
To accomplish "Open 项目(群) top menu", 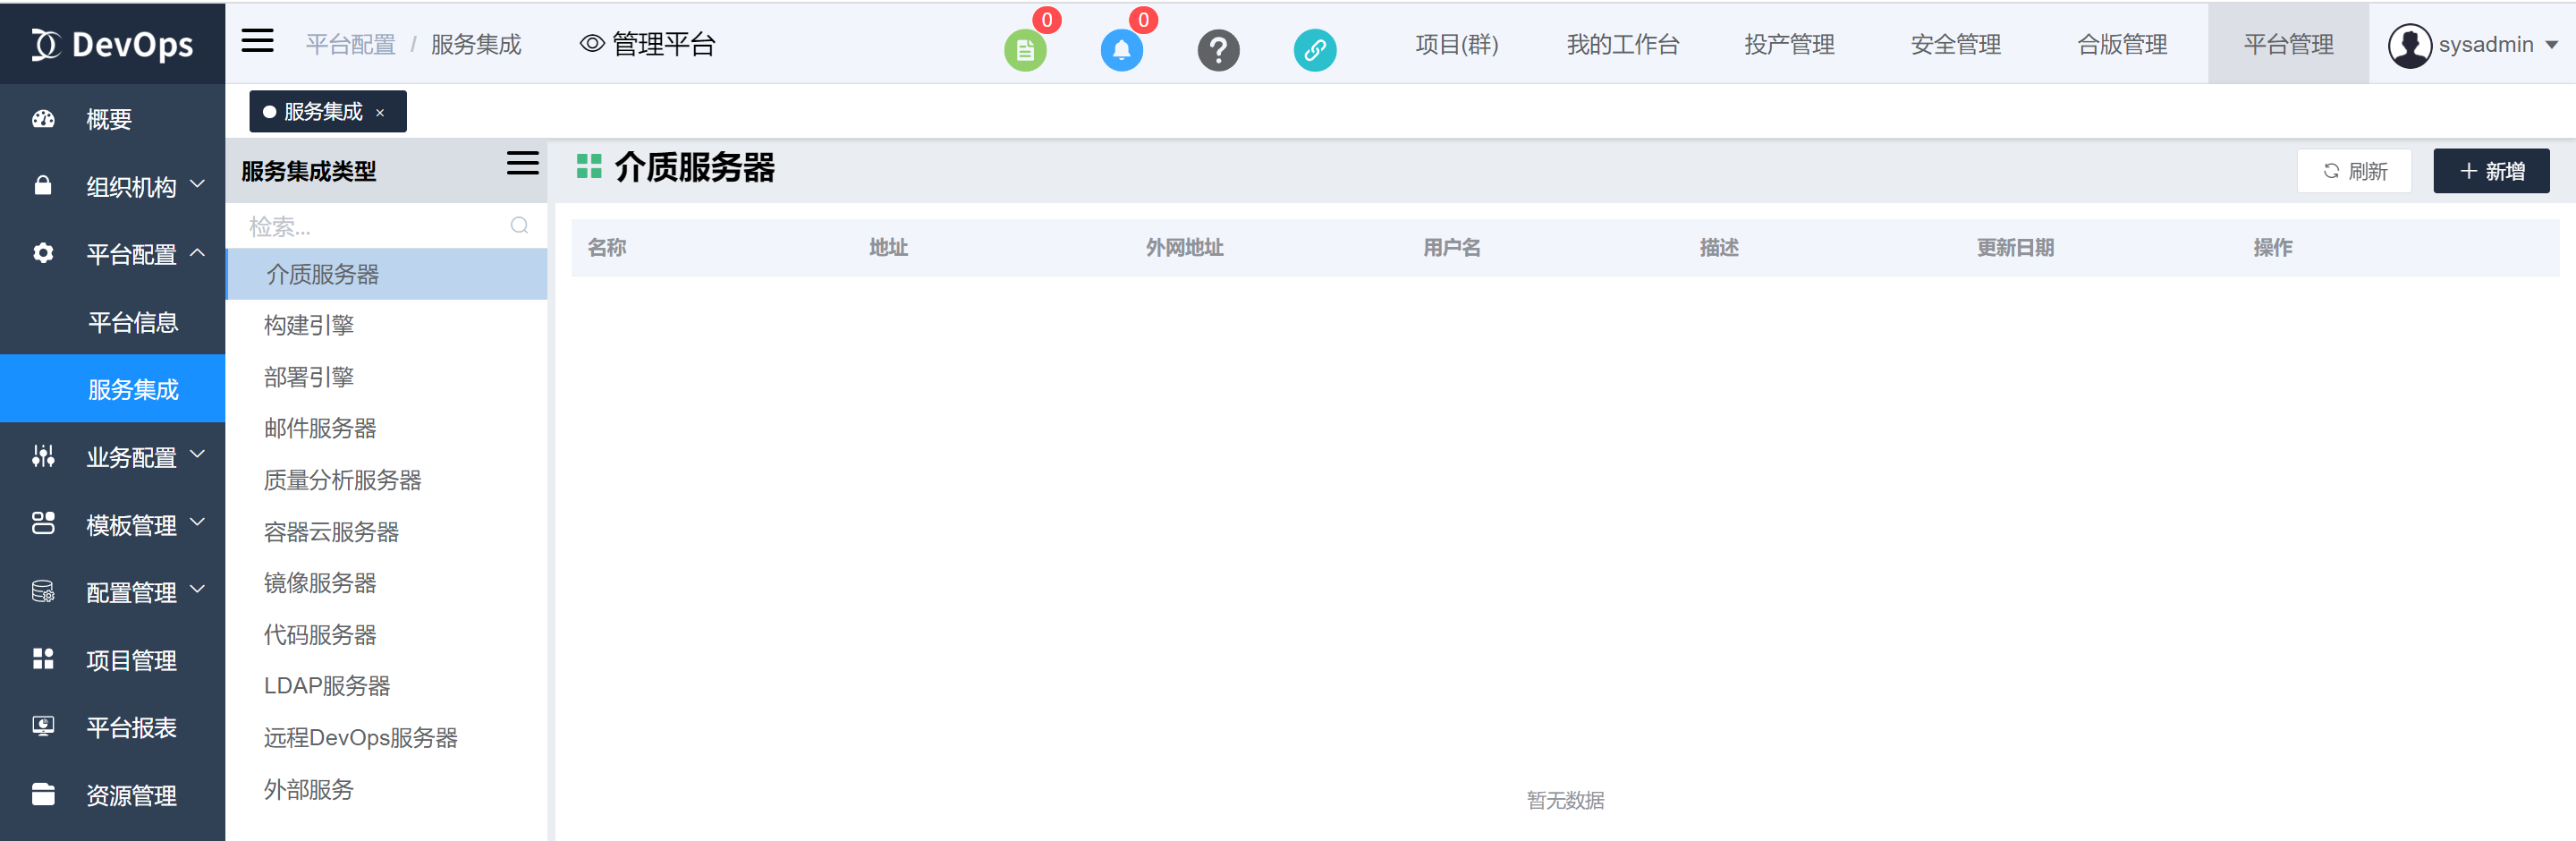I will 1456,45.
